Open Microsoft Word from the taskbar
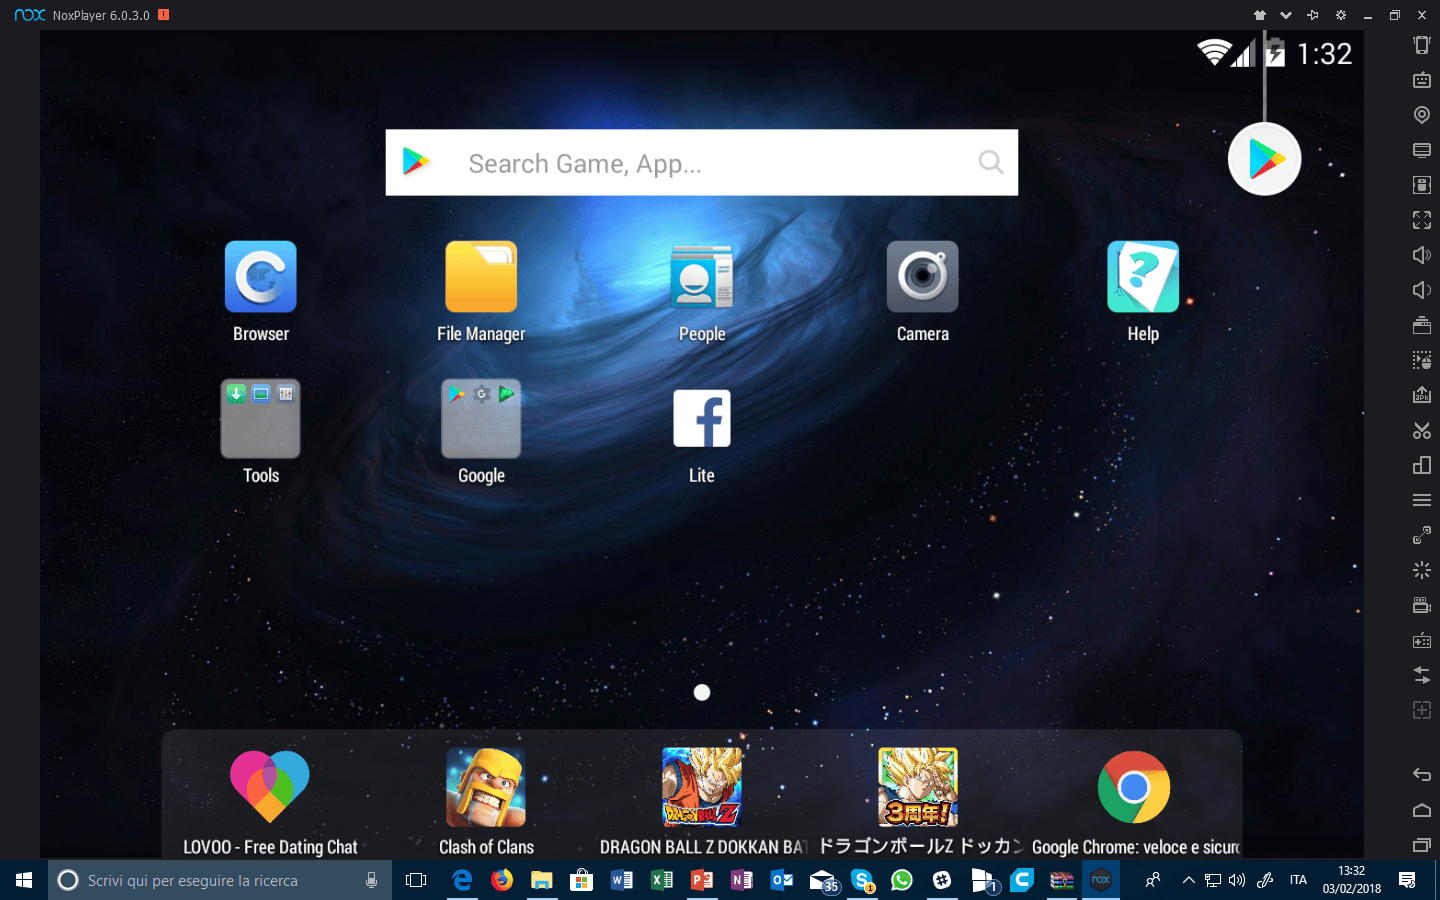This screenshot has height=900, width=1440. point(622,880)
